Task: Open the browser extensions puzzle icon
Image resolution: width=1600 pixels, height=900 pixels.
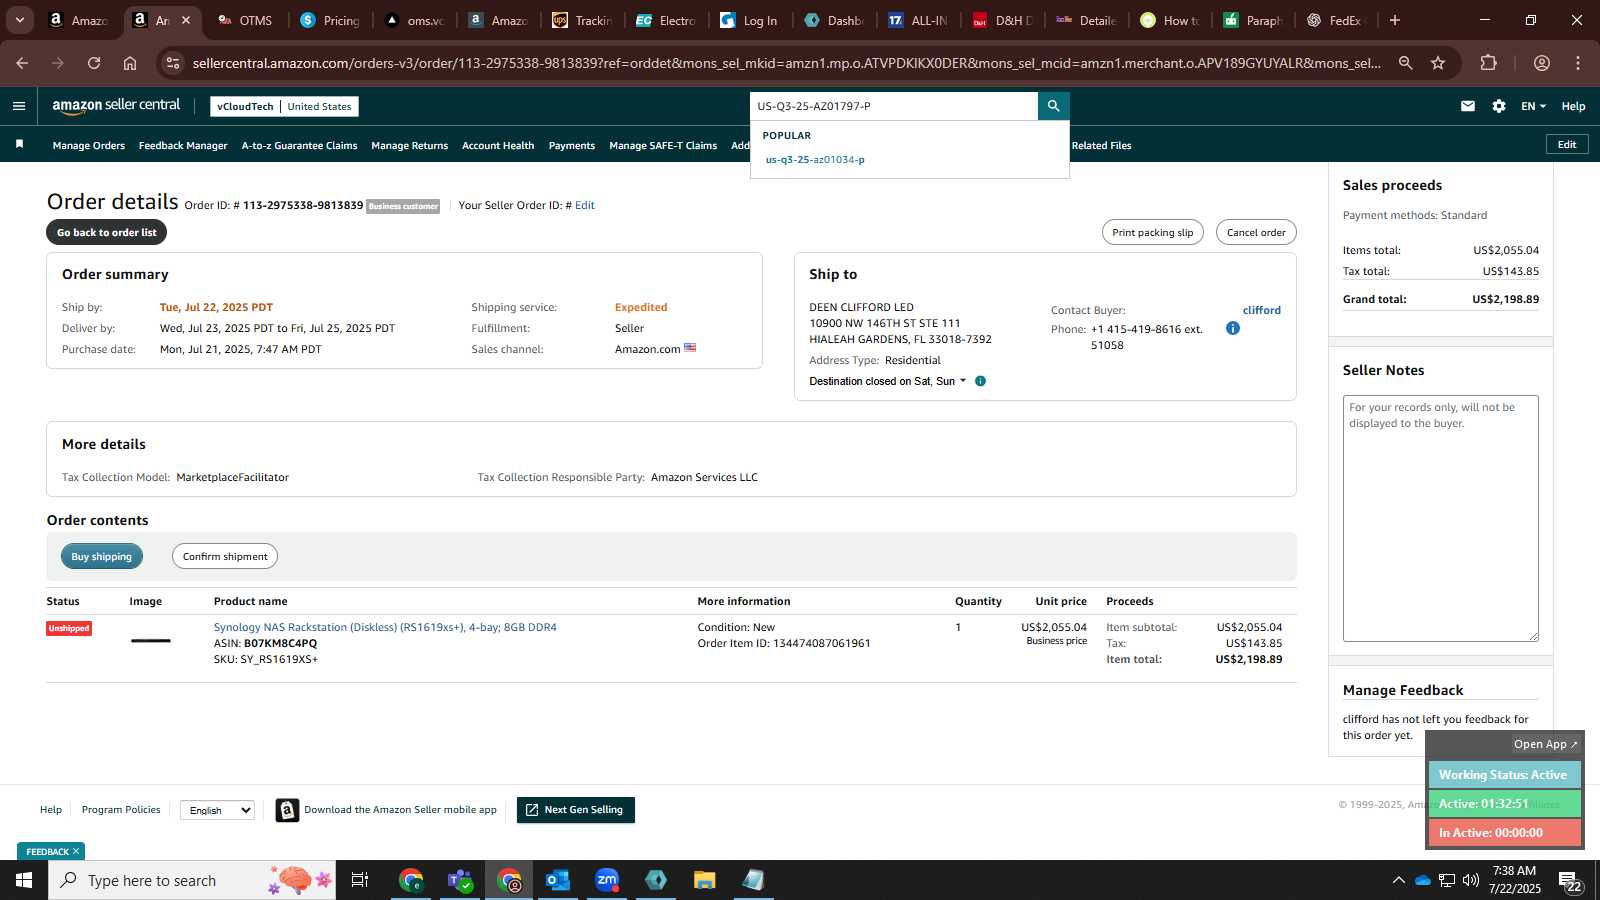Action: [1489, 63]
